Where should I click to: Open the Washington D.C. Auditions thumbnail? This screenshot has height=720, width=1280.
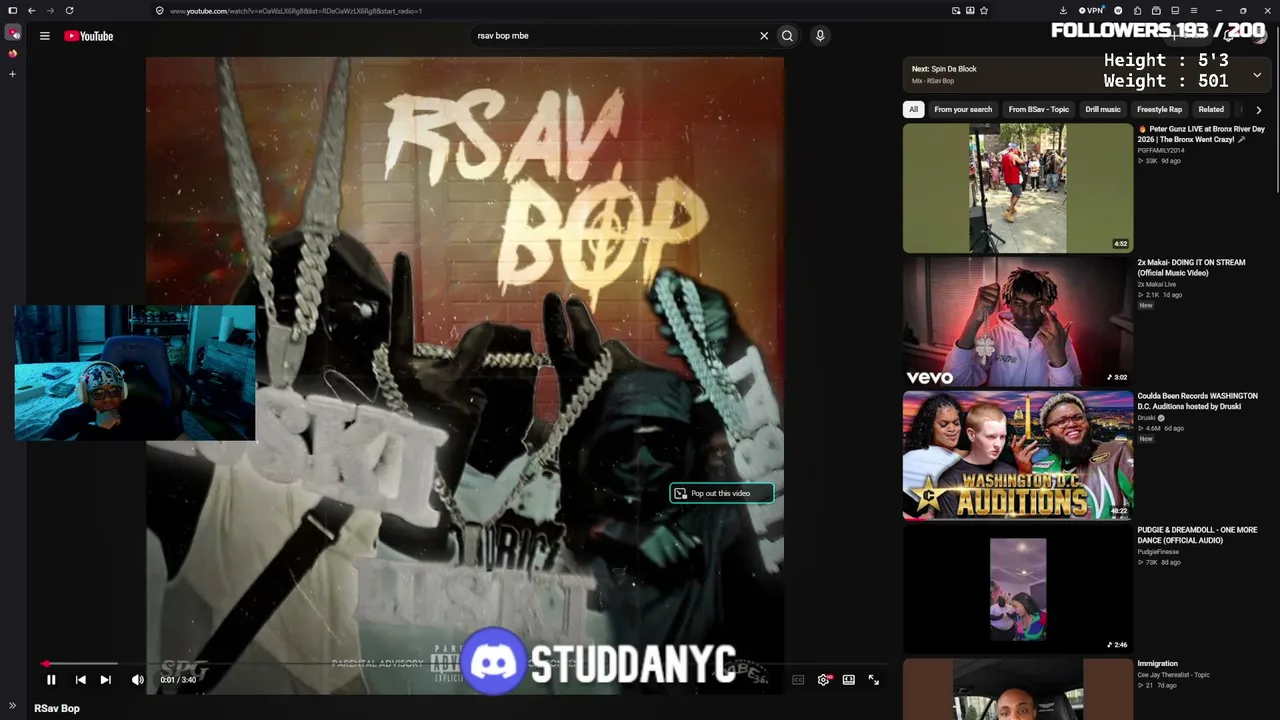click(1018, 456)
